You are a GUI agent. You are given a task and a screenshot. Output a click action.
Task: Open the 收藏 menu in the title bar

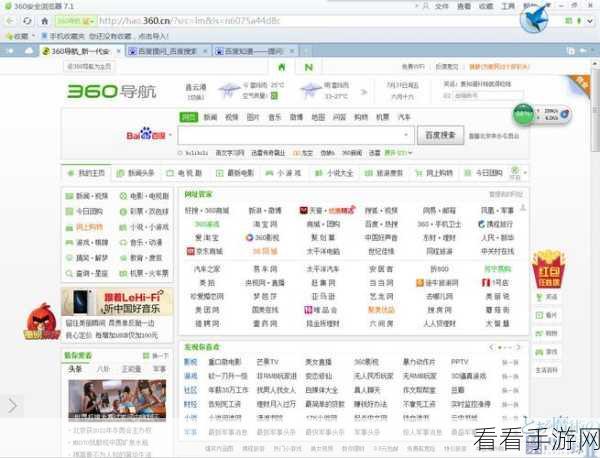(486, 6)
